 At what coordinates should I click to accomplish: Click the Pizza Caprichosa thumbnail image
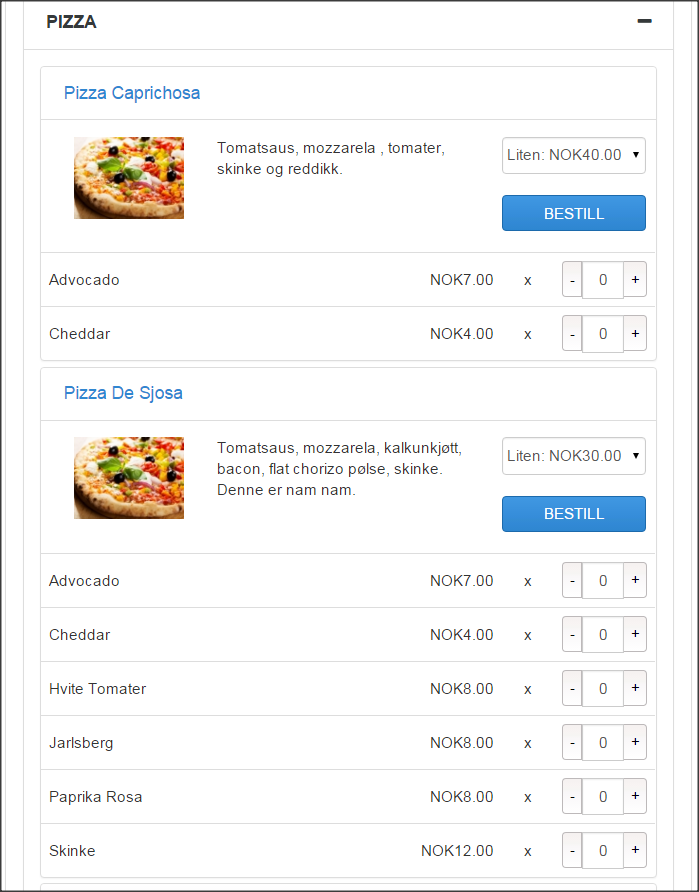[x=129, y=177]
